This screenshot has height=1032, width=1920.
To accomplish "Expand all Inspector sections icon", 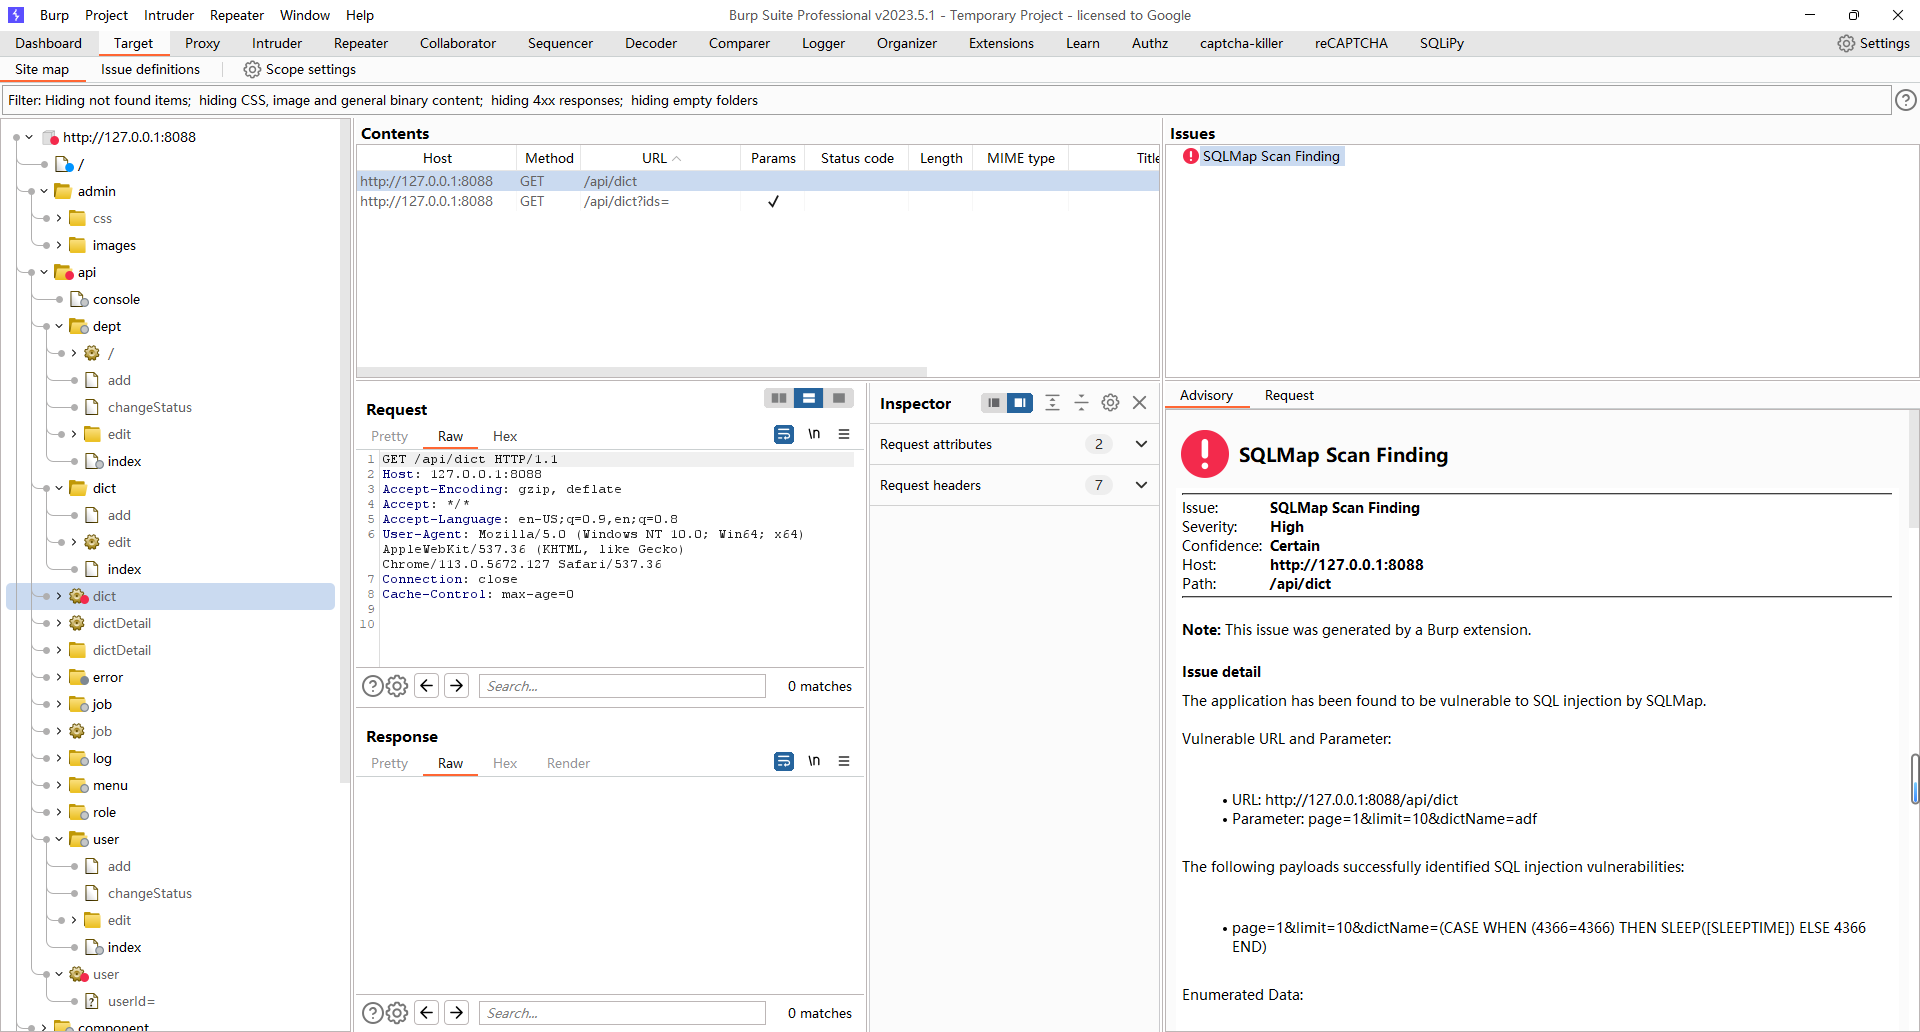I will point(1052,403).
